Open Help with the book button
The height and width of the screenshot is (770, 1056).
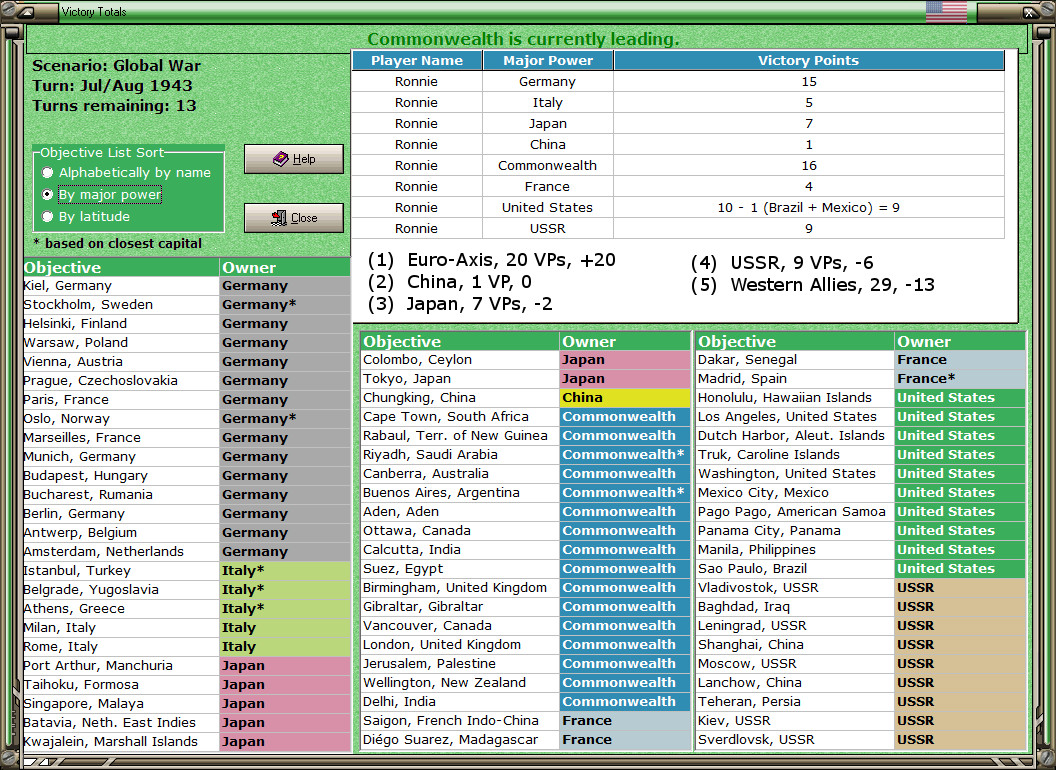pyautogui.click(x=293, y=159)
